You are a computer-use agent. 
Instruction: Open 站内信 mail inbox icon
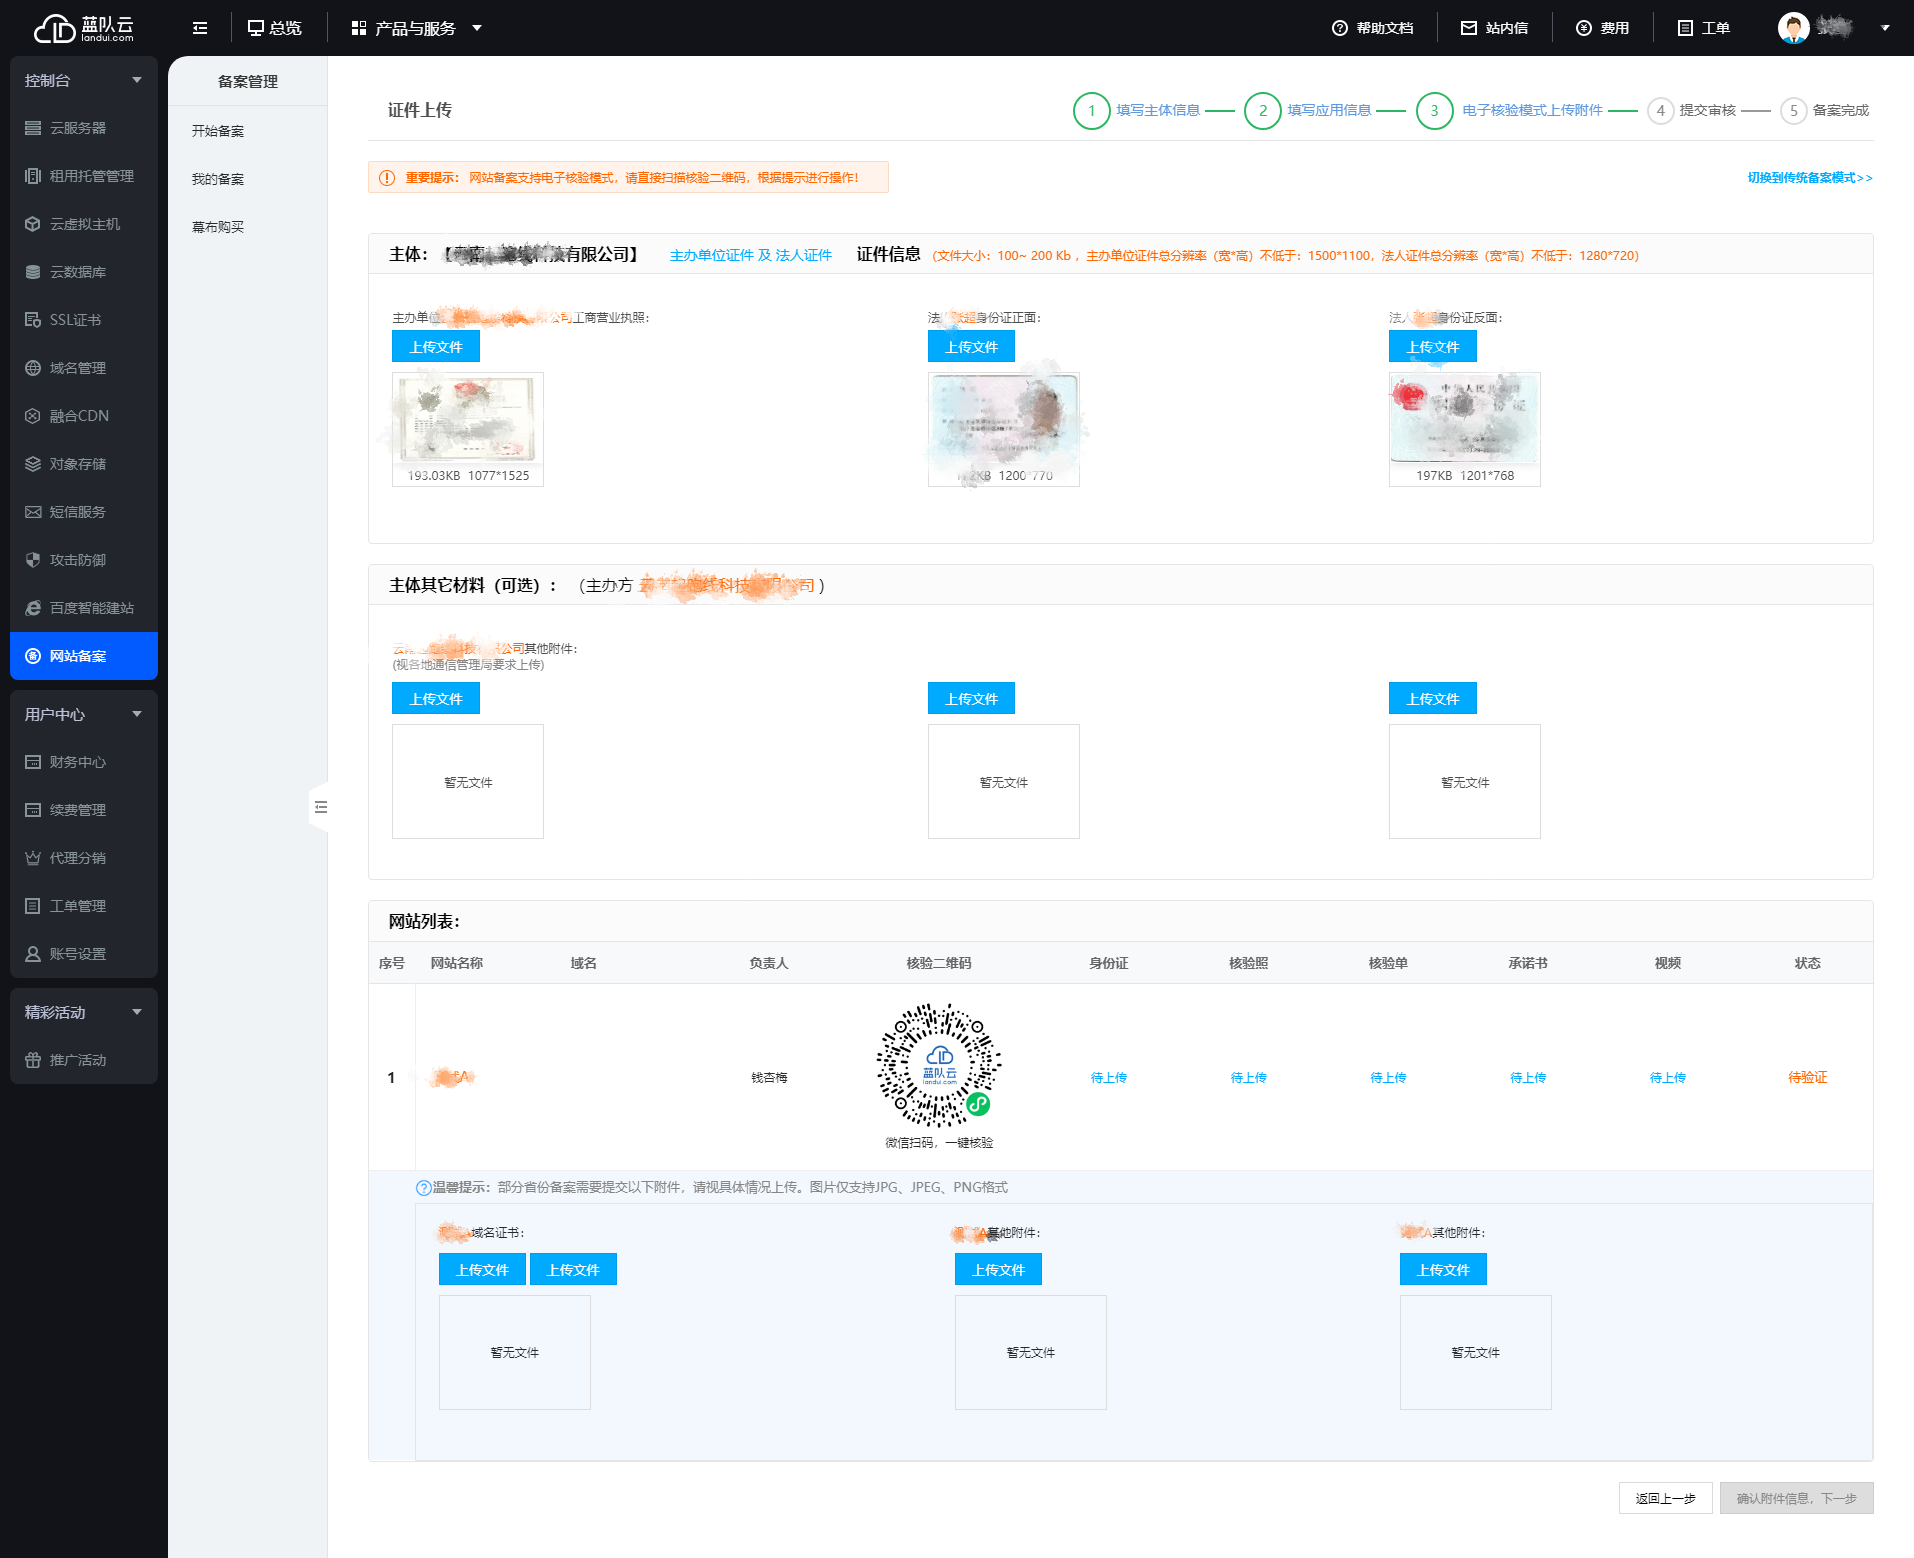(x=1468, y=28)
